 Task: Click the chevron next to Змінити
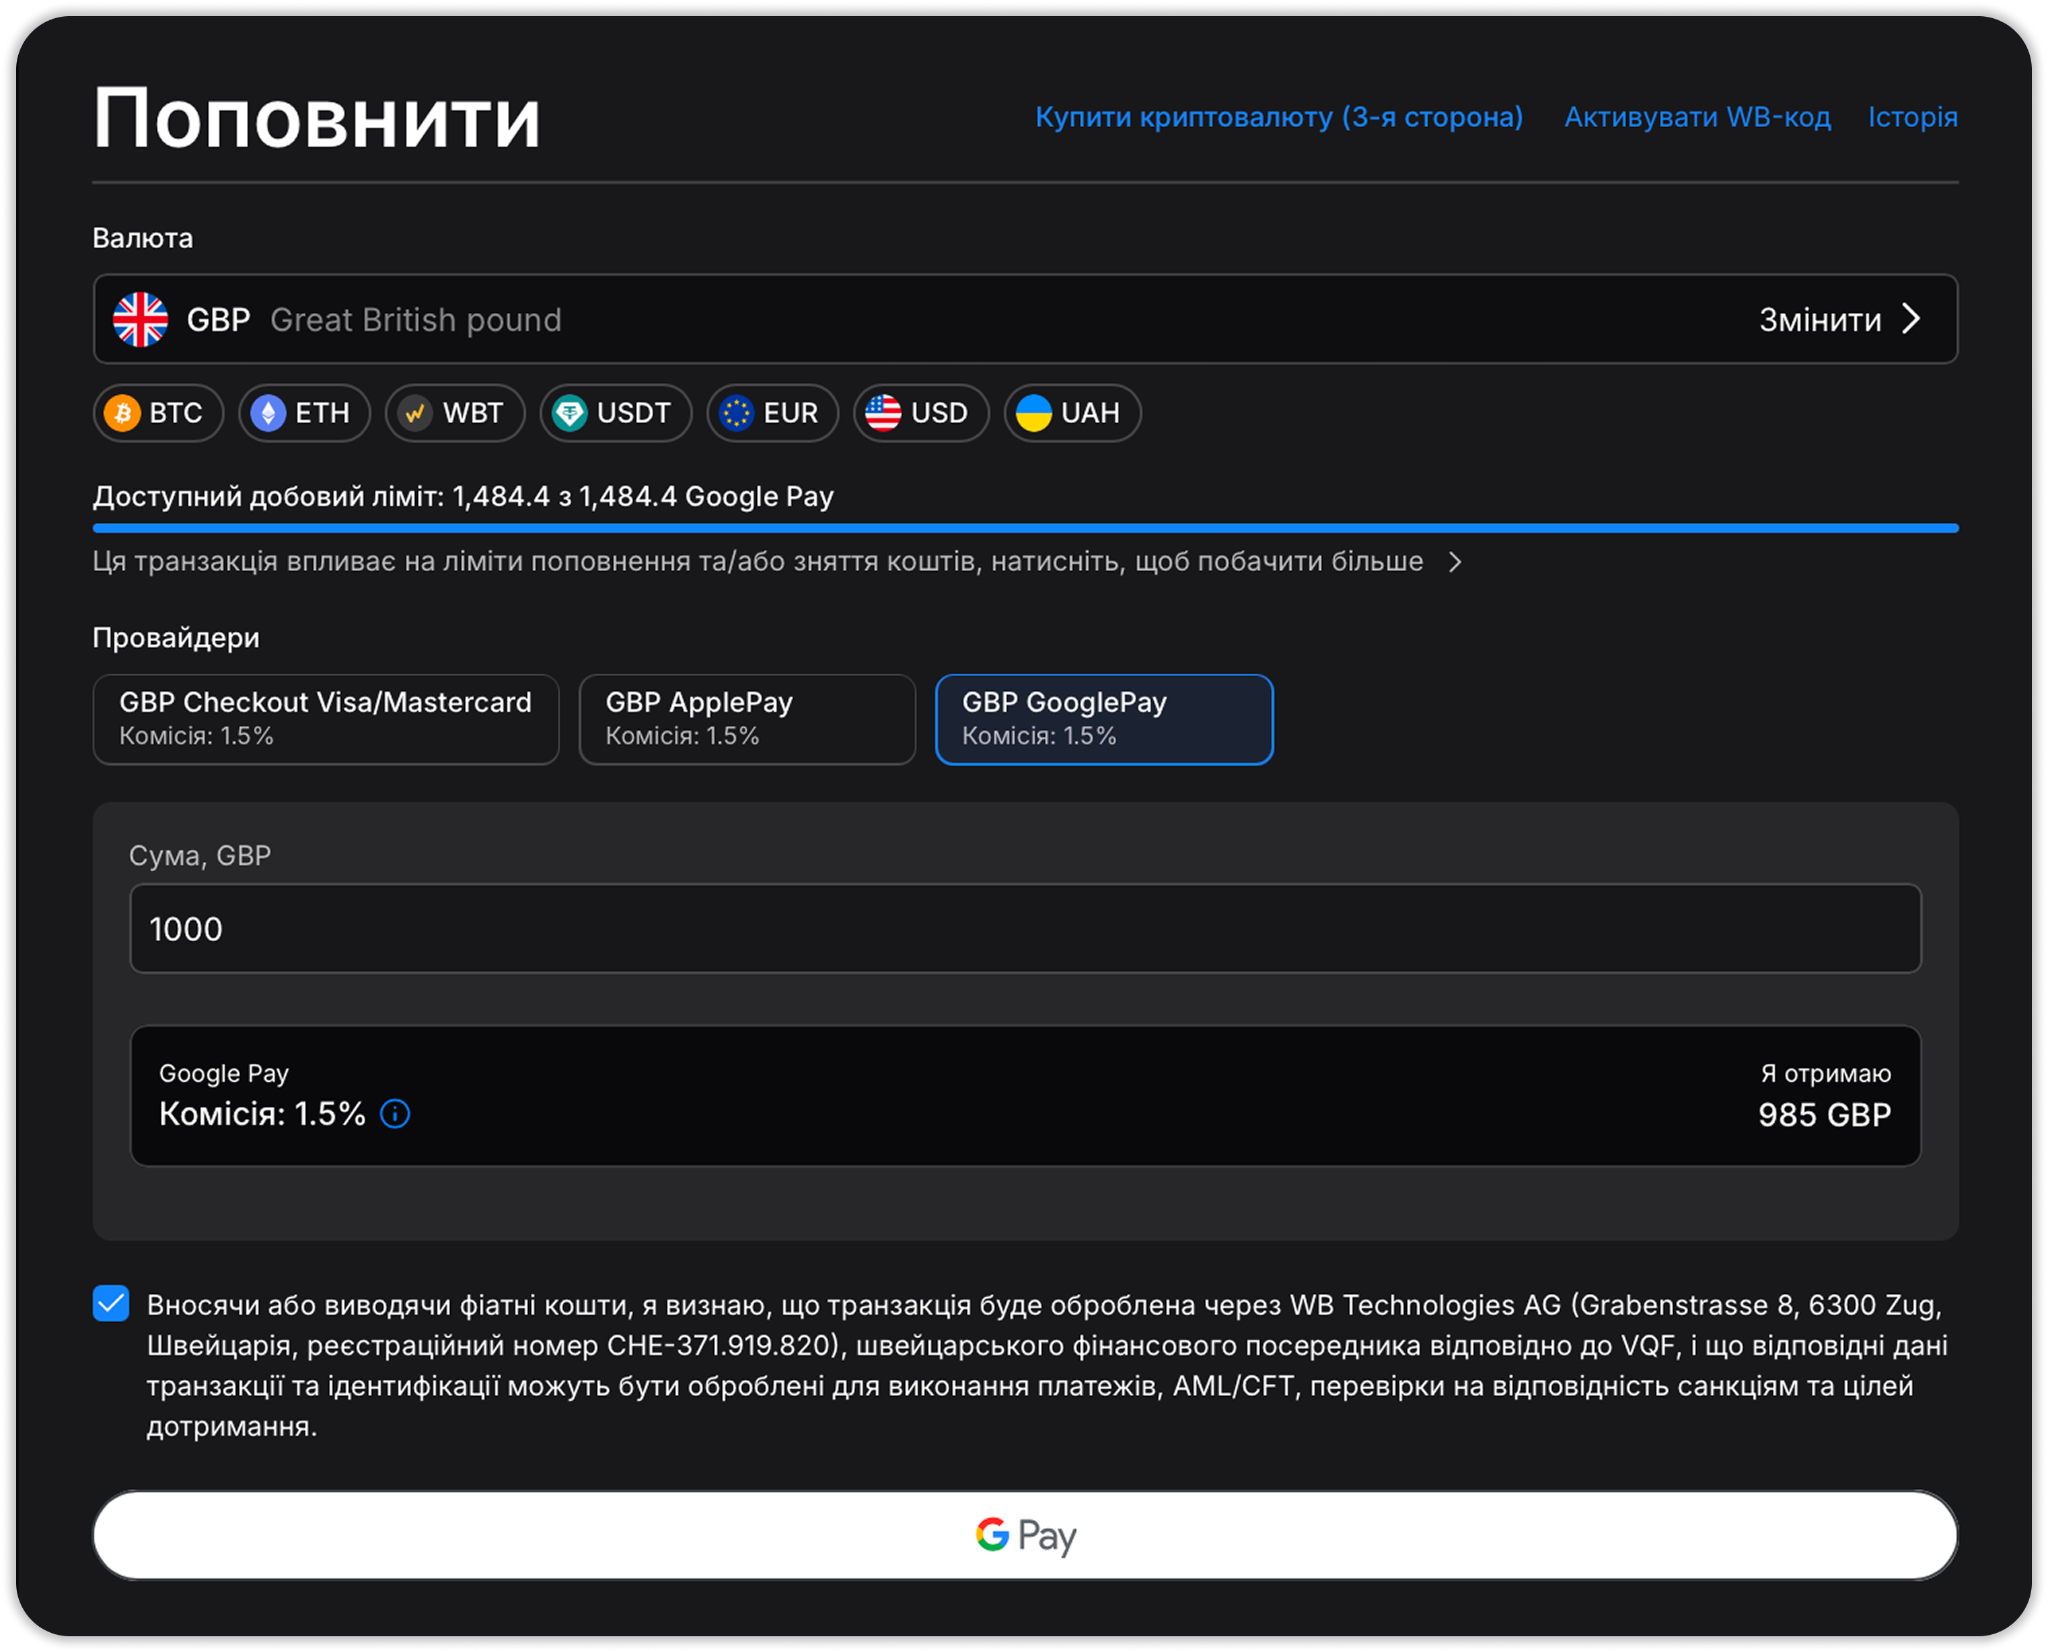(1912, 319)
